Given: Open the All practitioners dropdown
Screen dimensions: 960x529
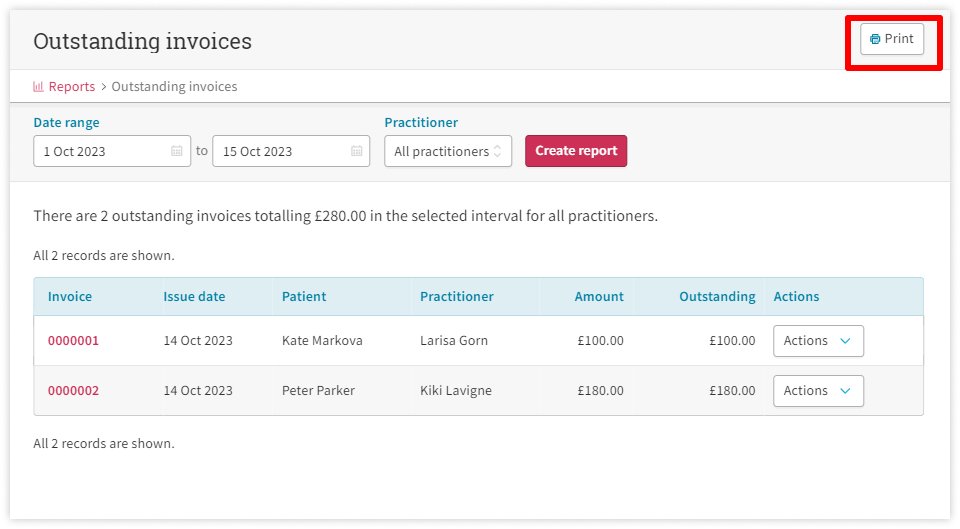Looking at the screenshot, I should coord(448,152).
